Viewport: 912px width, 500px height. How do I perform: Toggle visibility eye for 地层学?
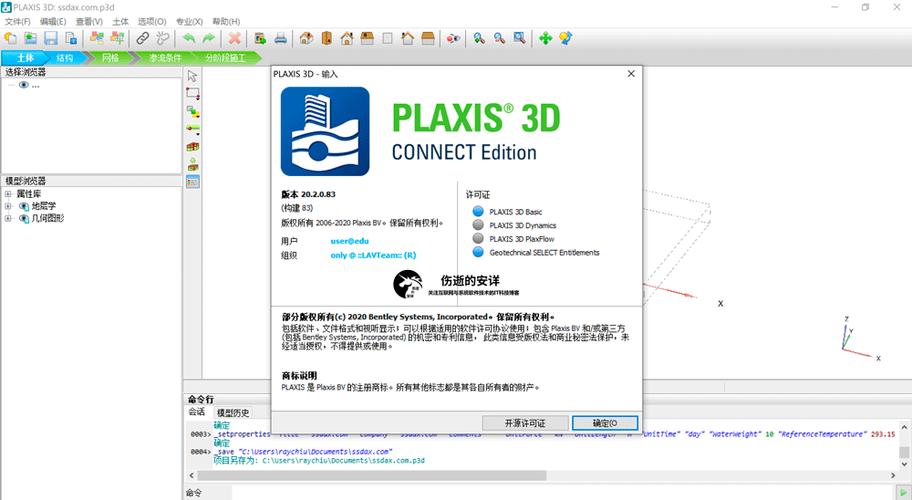point(24,206)
